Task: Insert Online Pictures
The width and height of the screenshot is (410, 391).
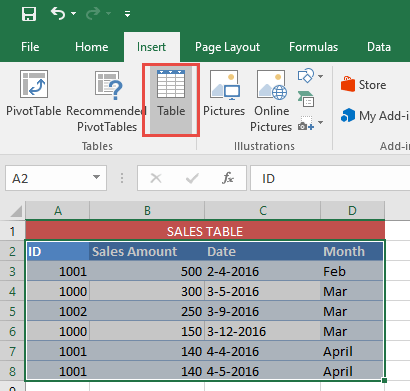Action: [x=271, y=101]
